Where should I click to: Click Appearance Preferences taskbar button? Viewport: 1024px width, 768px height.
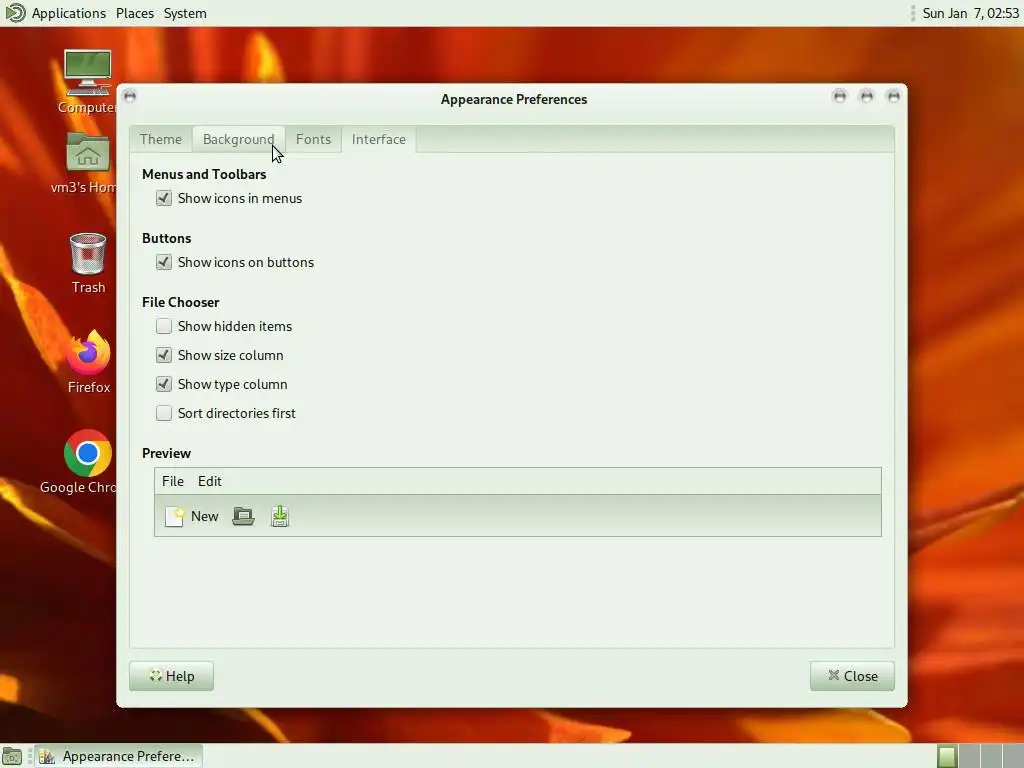(119, 756)
